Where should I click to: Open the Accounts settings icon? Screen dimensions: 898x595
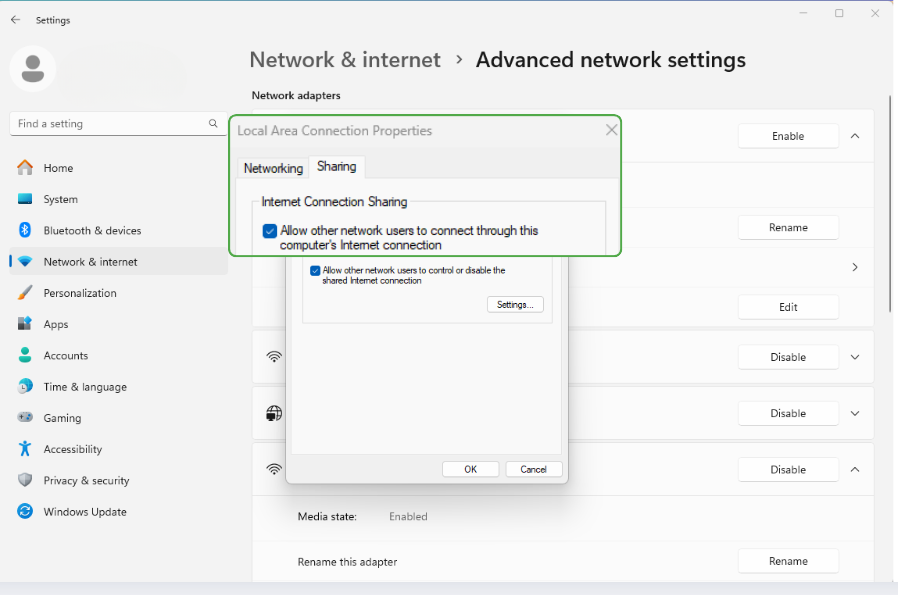28,355
